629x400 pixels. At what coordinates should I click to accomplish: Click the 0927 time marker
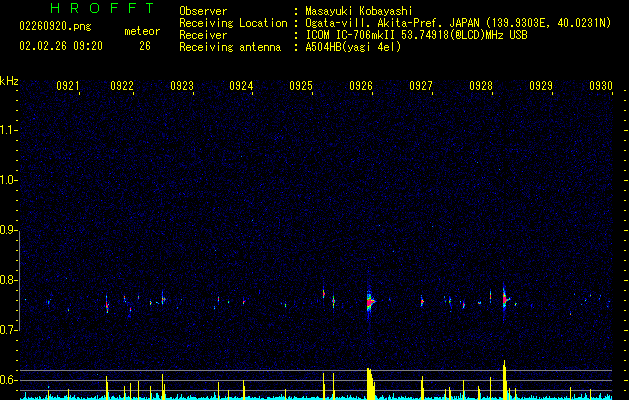[x=421, y=86]
